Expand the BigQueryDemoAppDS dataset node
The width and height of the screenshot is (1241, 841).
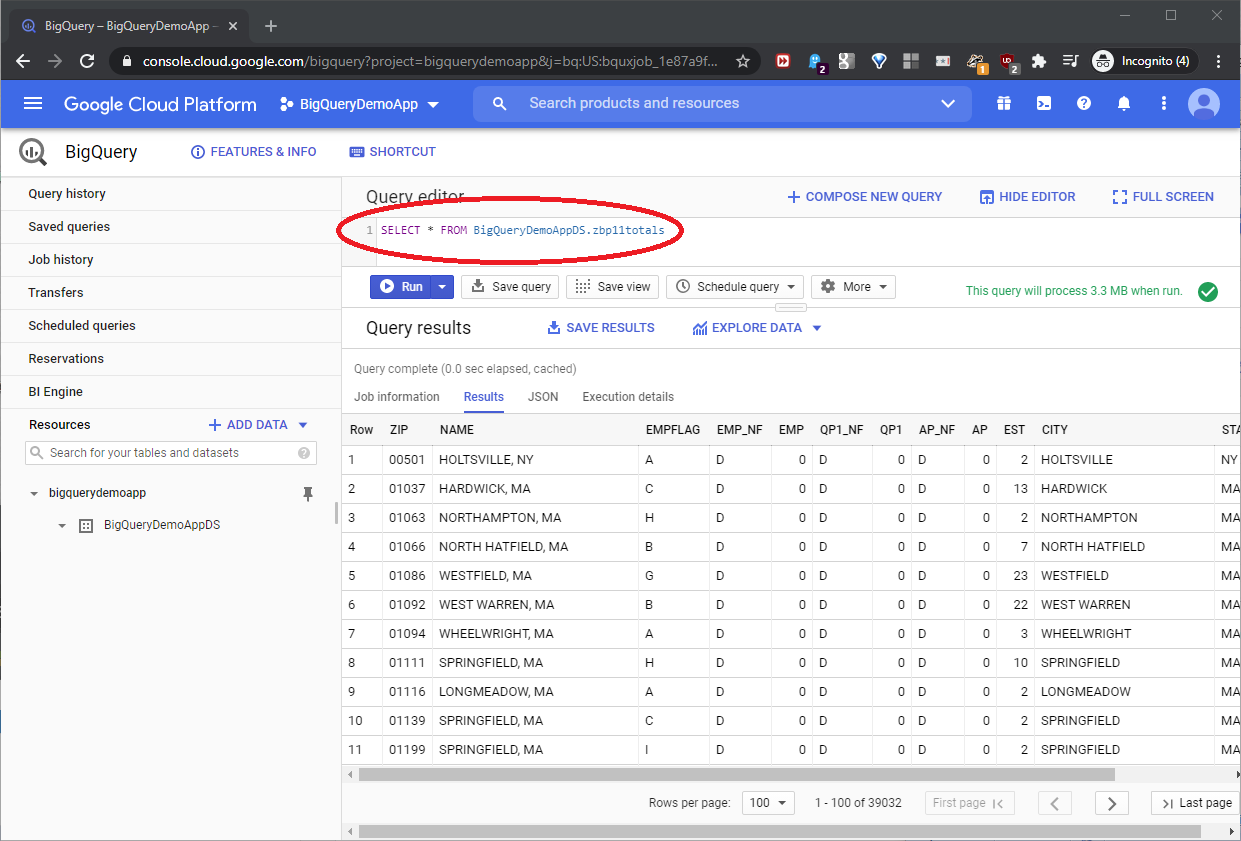62,525
